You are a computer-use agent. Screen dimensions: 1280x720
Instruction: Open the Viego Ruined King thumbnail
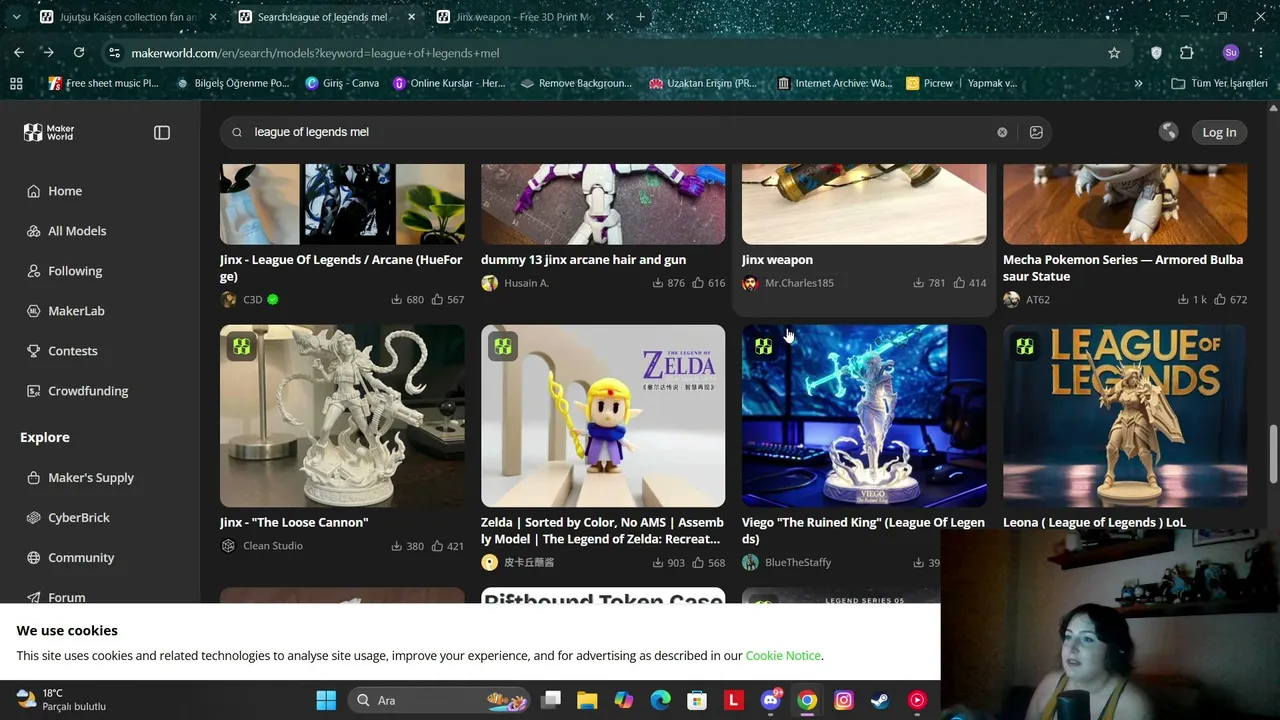[x=864, y=416]
